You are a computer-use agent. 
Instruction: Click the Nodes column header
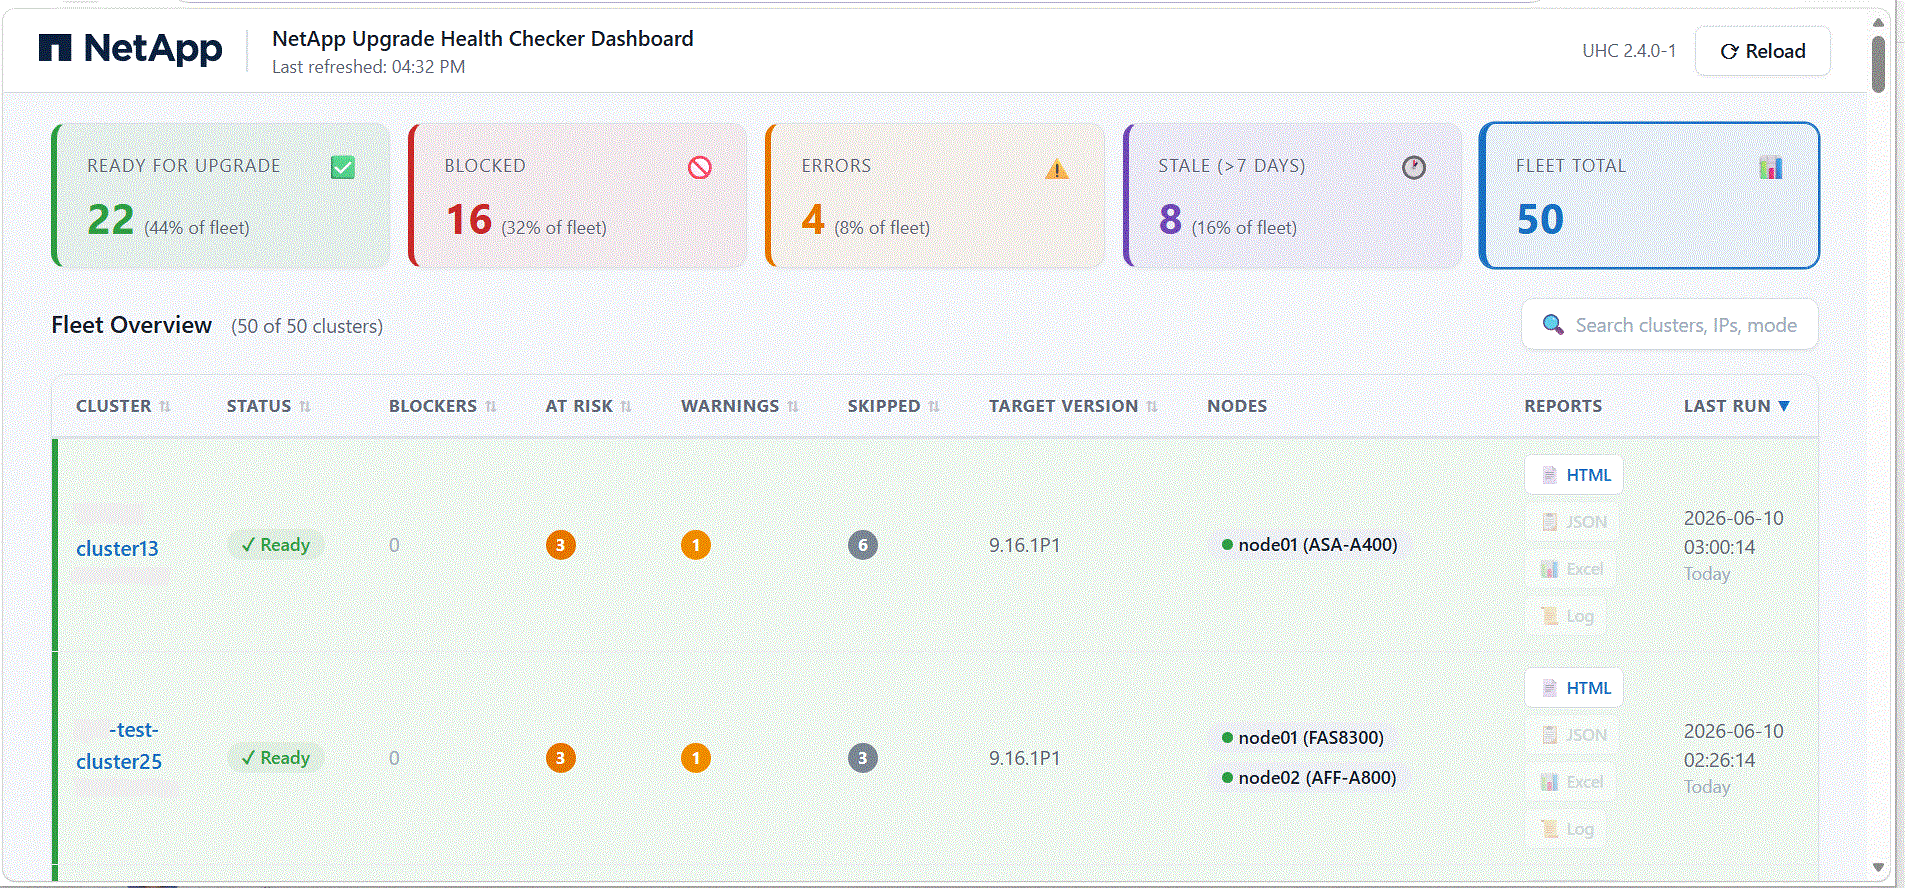click(x=1237, y=406)
